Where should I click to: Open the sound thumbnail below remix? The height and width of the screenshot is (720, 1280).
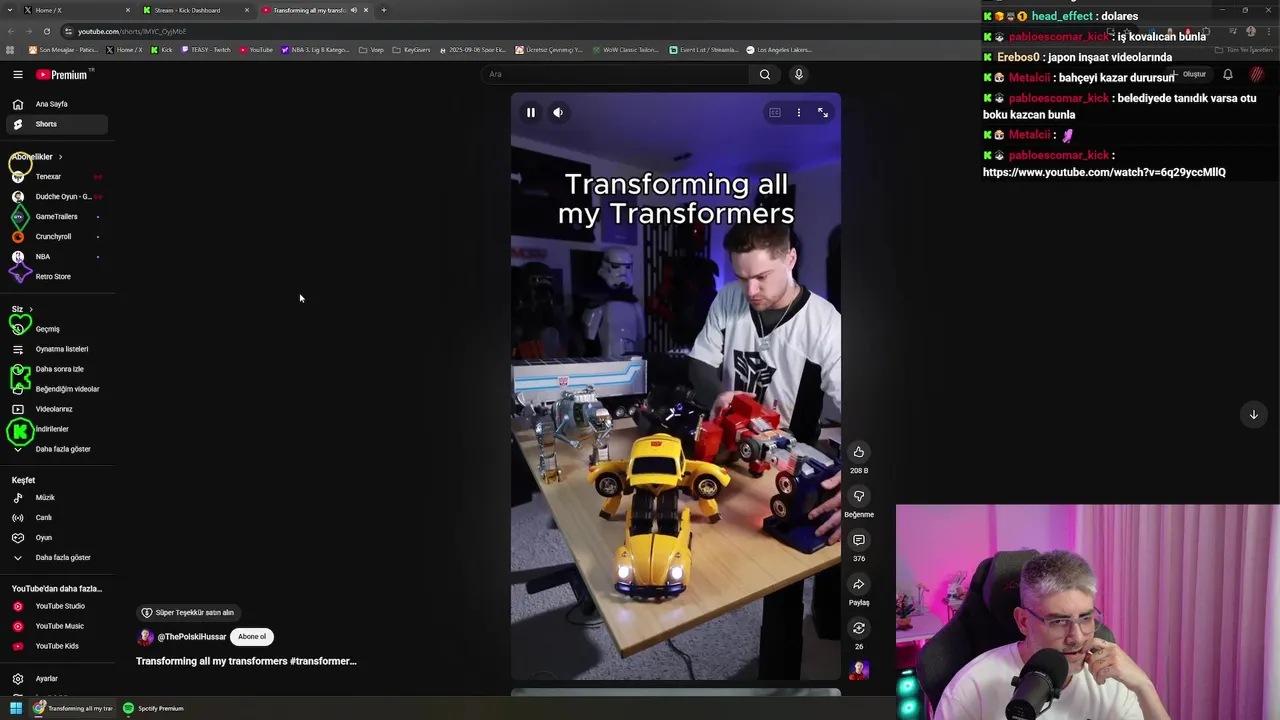click(x=858, y=669)
